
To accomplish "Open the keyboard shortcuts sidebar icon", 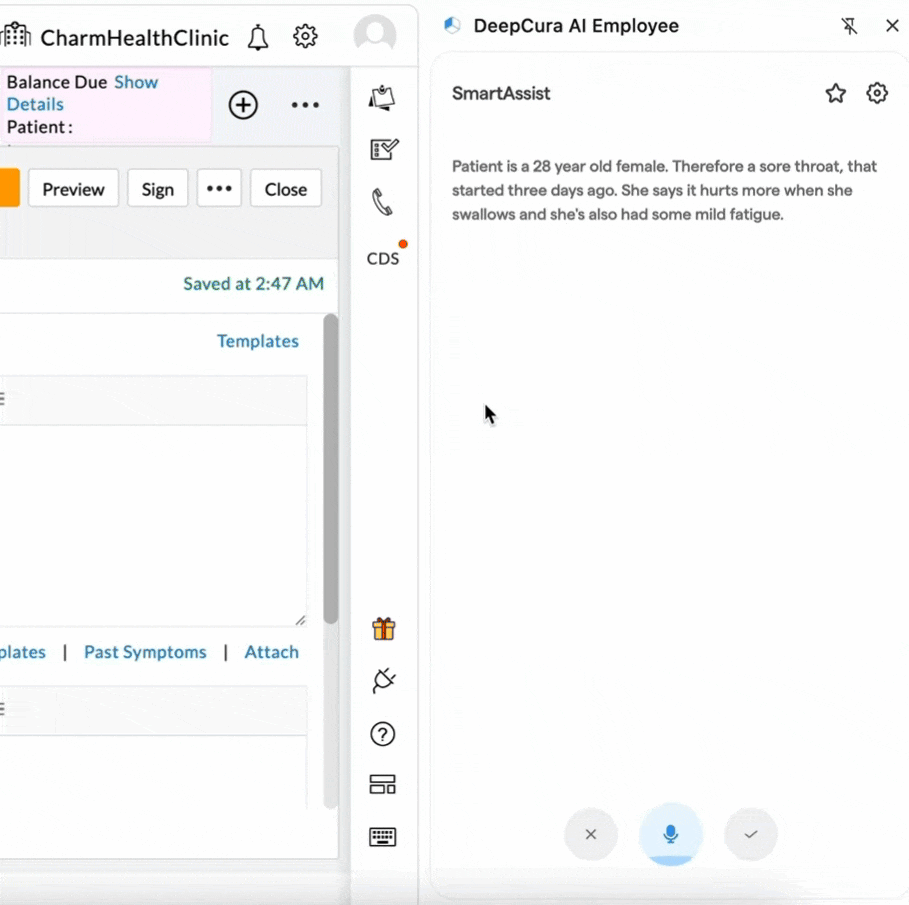I will pos(383,837).
